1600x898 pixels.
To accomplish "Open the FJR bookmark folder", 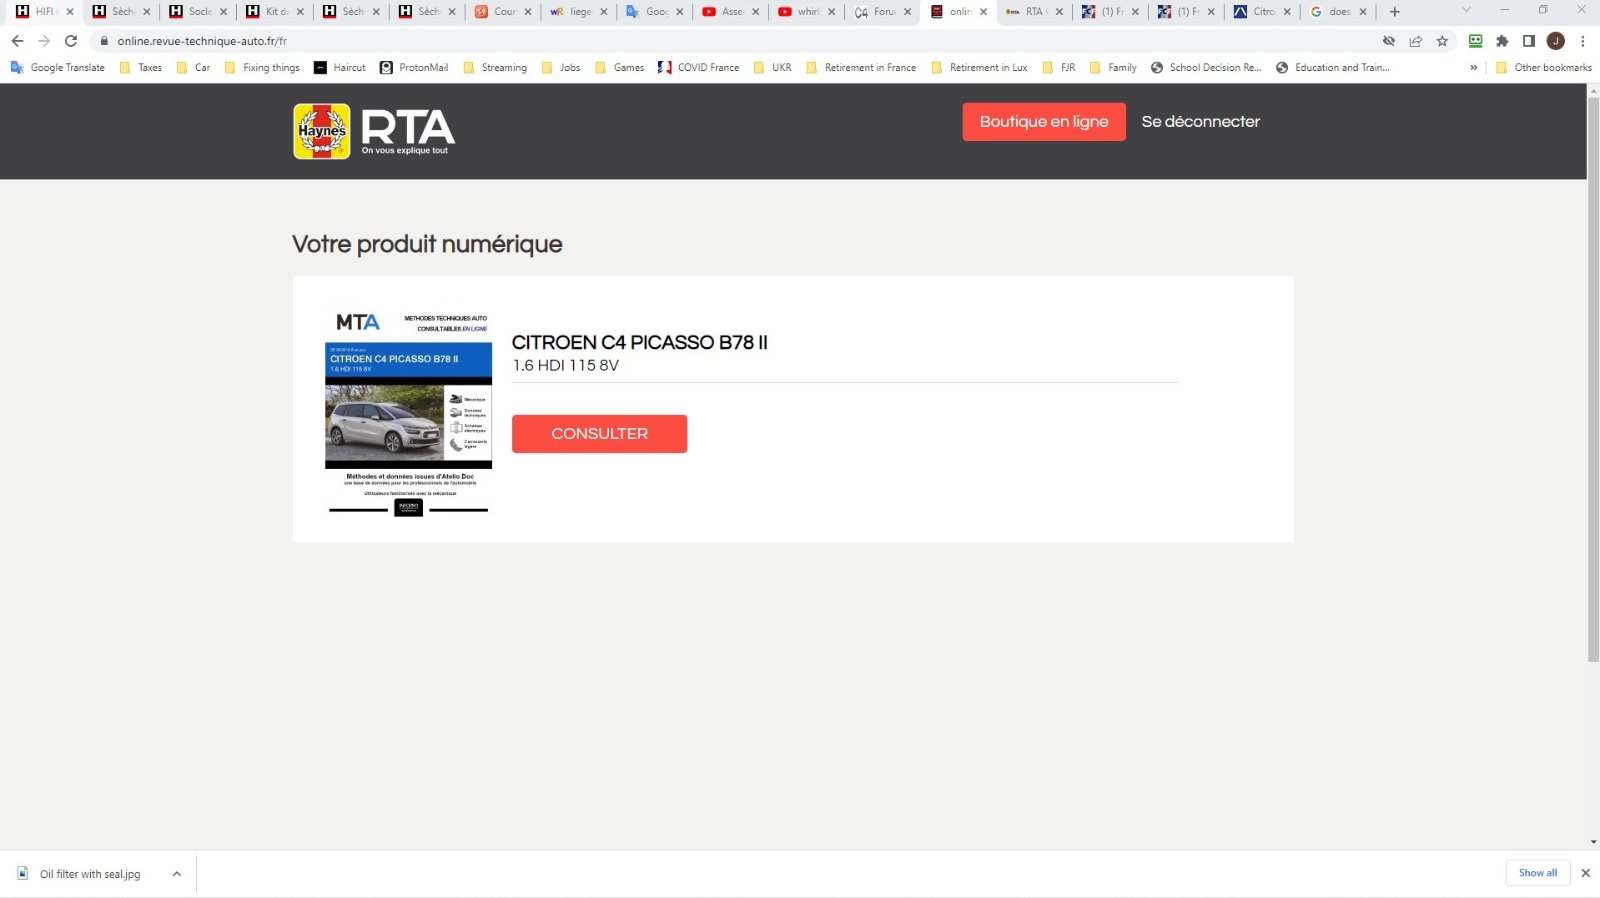I will [1059, 68].
